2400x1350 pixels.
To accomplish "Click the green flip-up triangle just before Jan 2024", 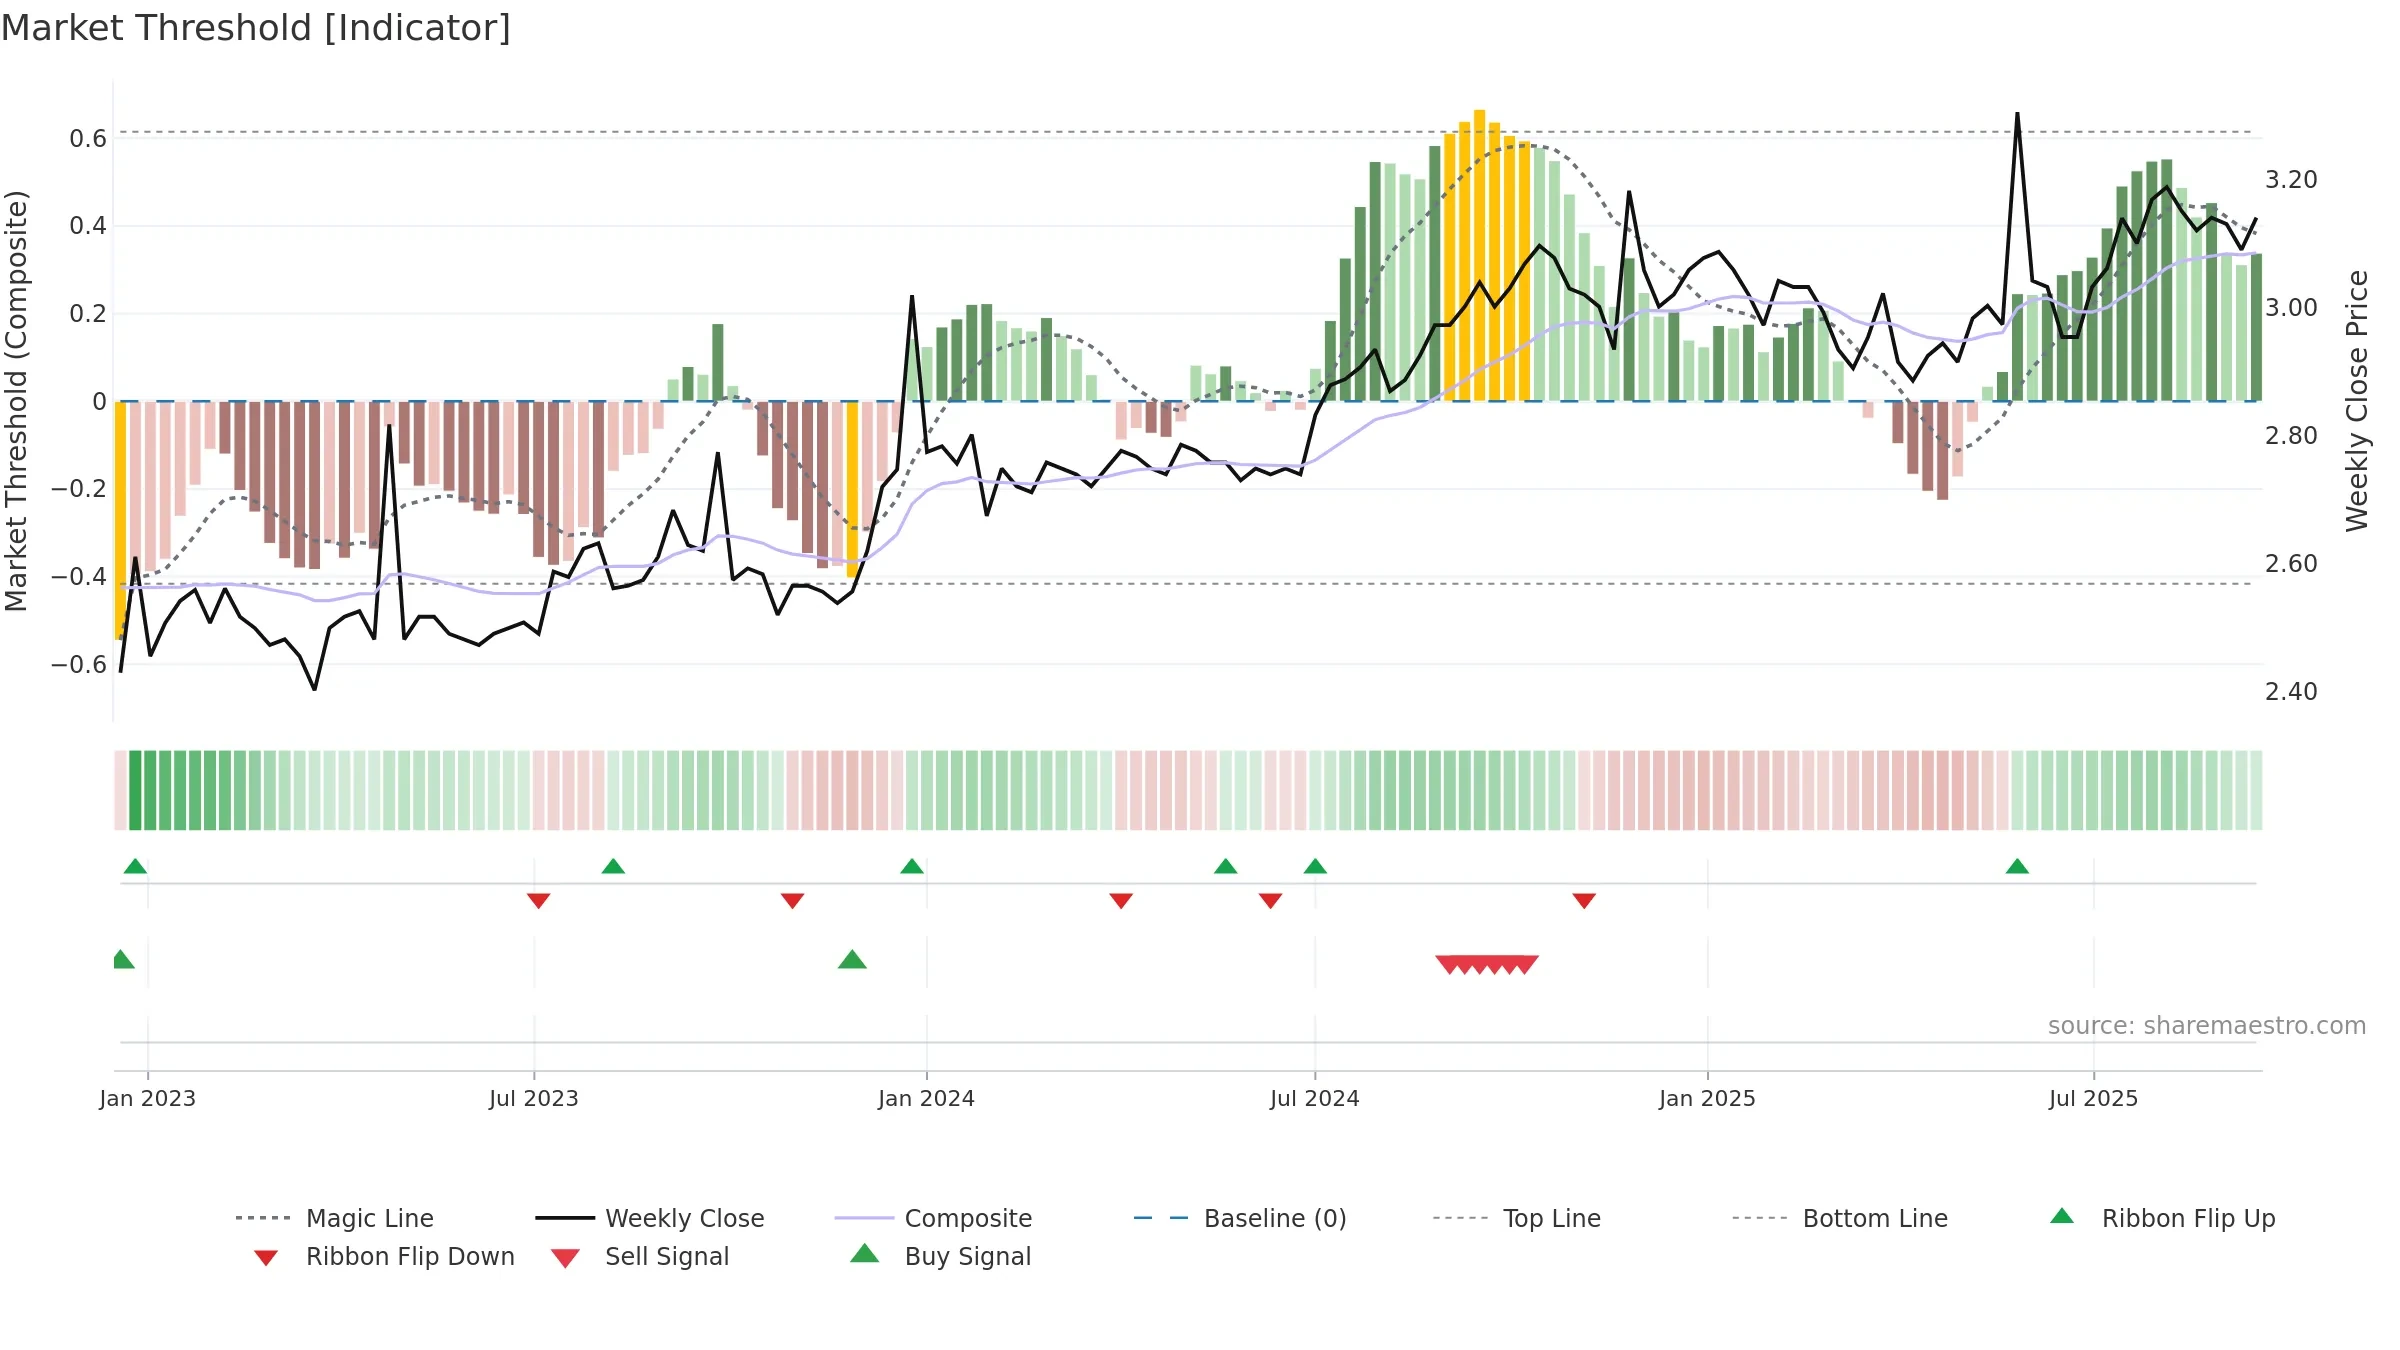I will 912,866.
